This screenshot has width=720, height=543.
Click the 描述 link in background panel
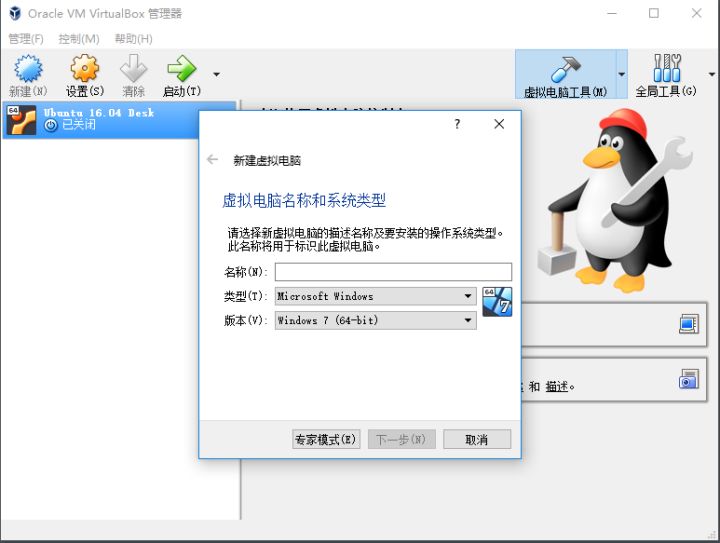point(557,386)
